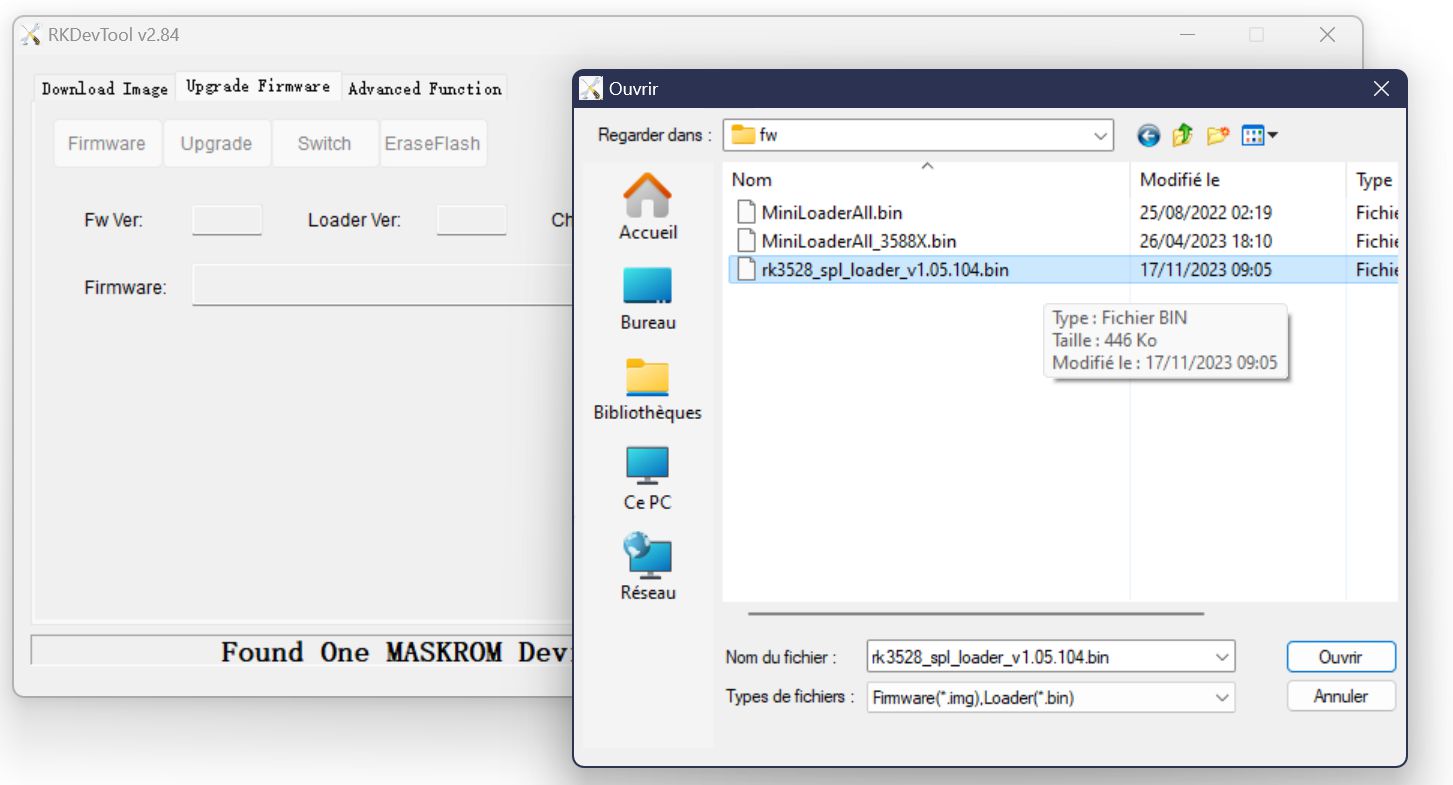
Task: Click the Annuler button
Action: click(x=1341, y=697)
